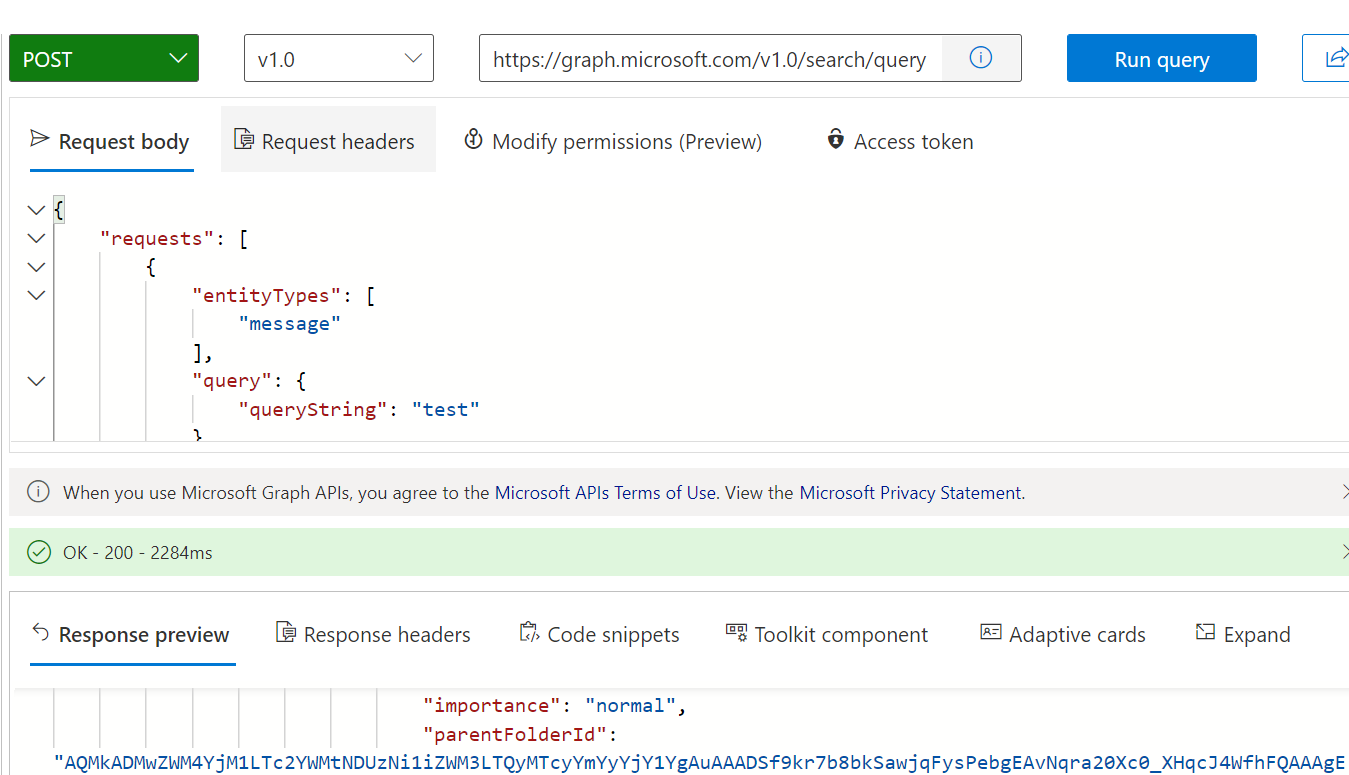Click the share icon next to Run query
The image size is (1349, 775).
[x=1336, y=58]
